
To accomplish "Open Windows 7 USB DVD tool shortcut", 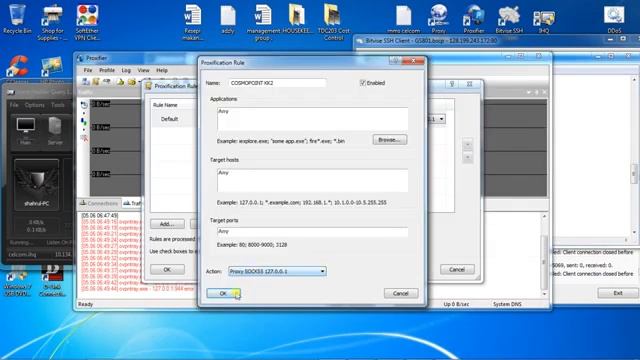I will (17, 281).
